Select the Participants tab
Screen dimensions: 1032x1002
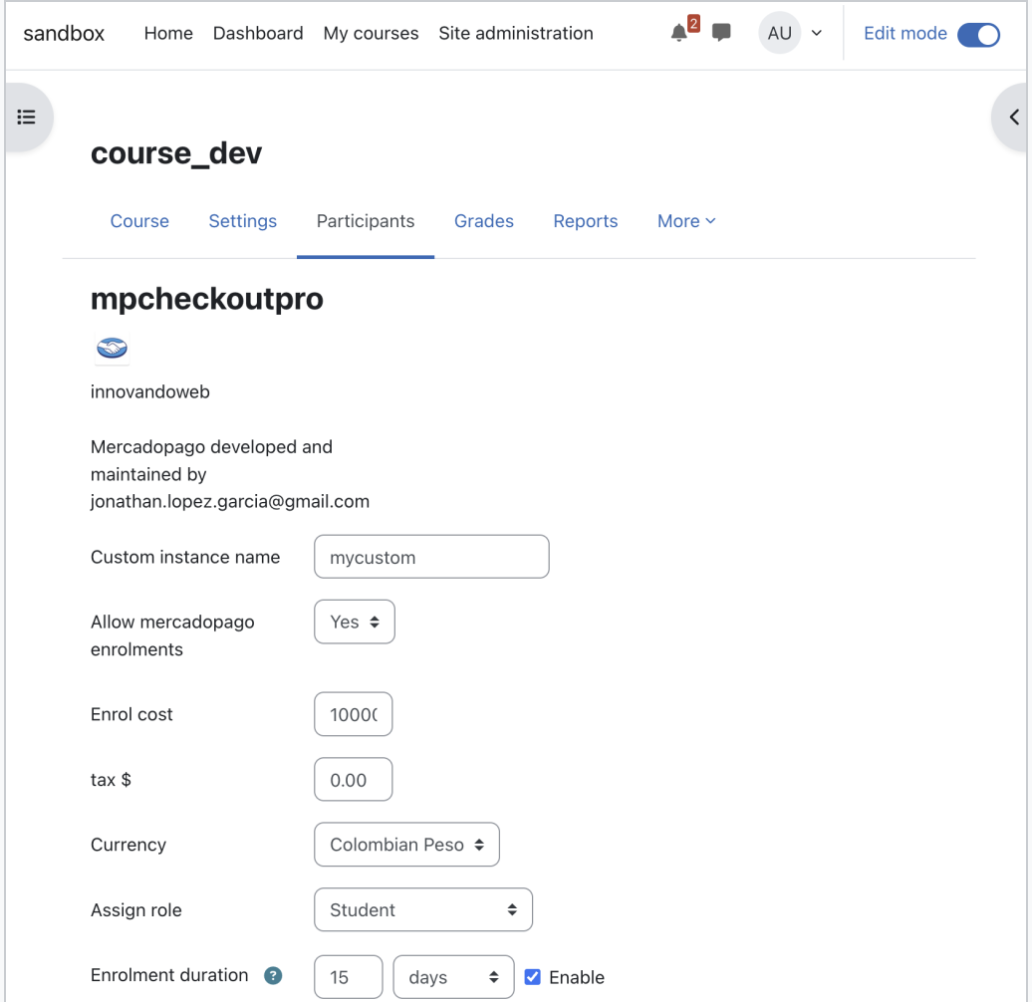(x=365, y=221)
